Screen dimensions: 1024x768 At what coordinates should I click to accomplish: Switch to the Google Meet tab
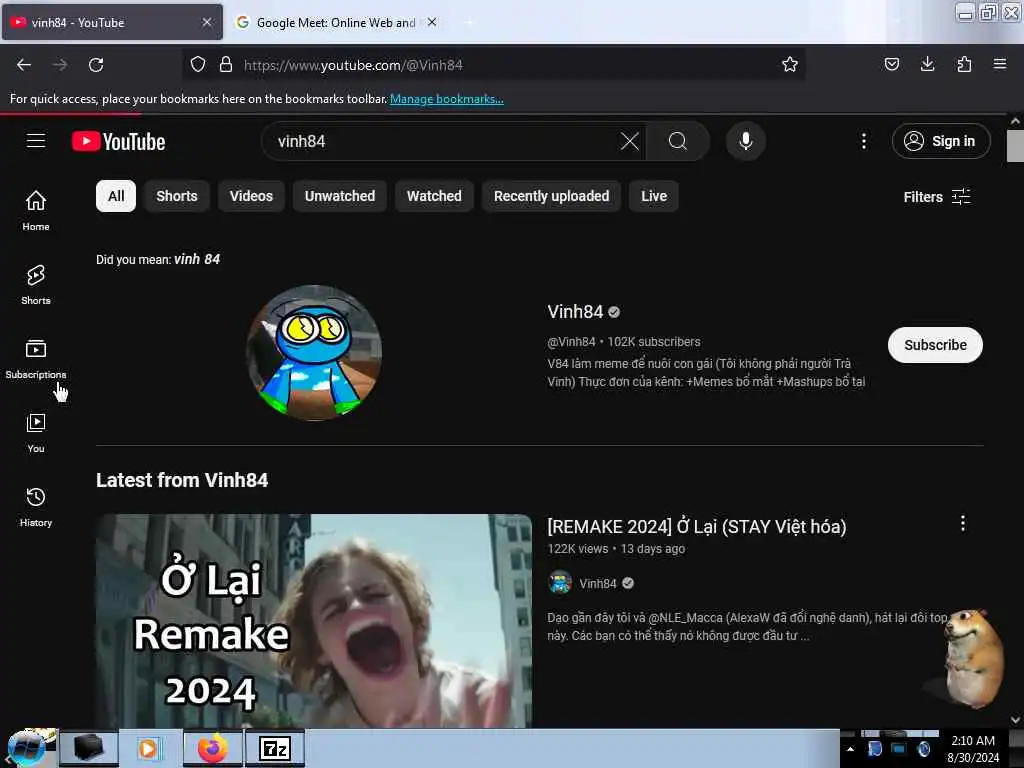tap(336, 22)
